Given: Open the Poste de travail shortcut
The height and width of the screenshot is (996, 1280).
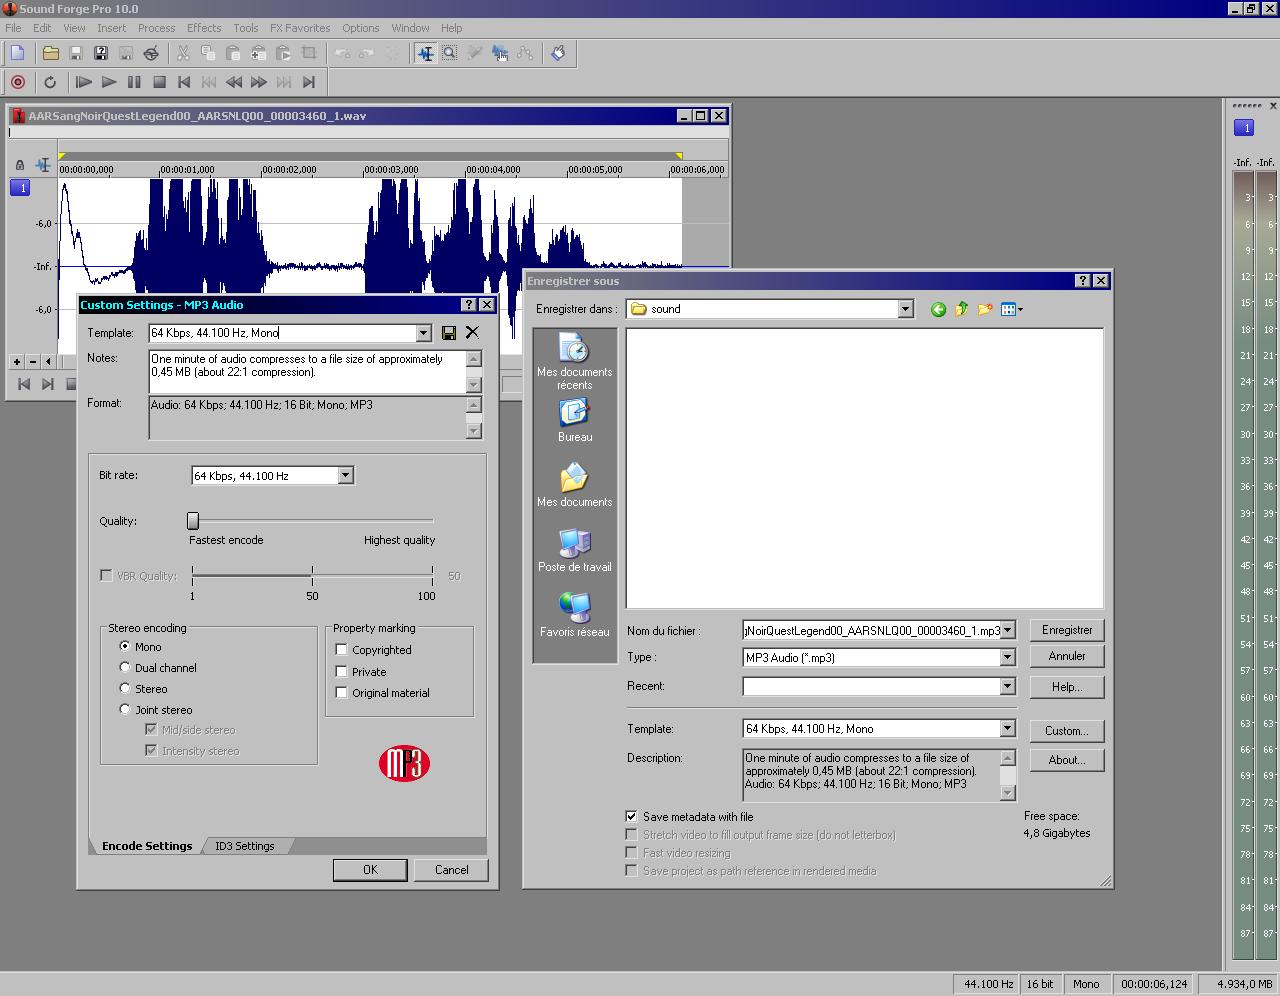Looking at the screenshot, I should click(x=574, y=550).
